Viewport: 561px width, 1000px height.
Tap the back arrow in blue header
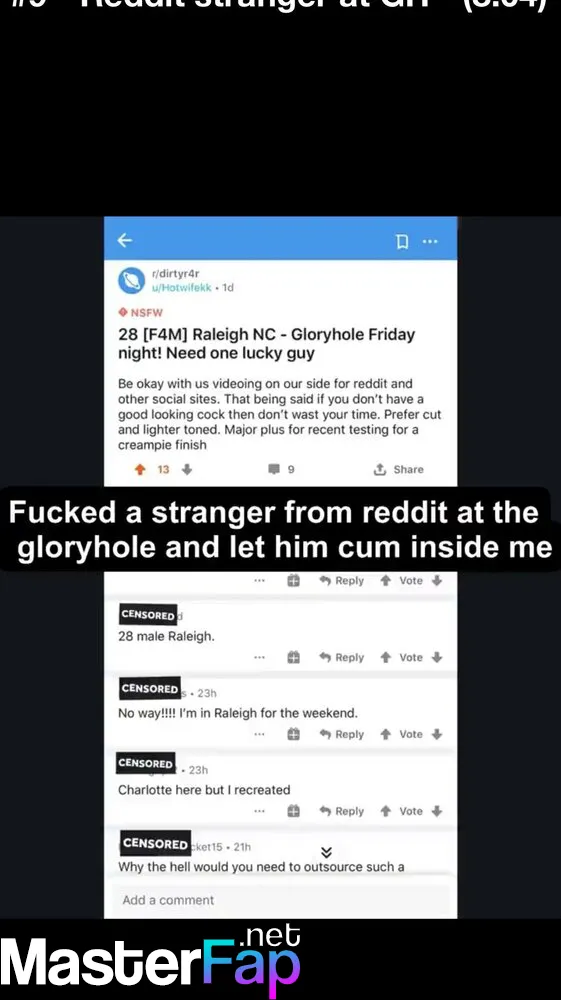coord(125,240)
